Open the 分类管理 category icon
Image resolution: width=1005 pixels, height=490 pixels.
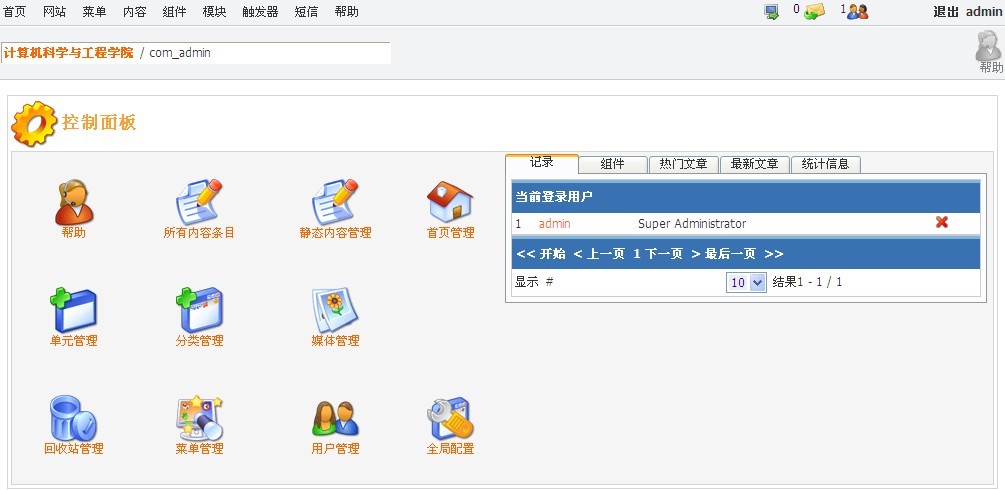point(199,311)
